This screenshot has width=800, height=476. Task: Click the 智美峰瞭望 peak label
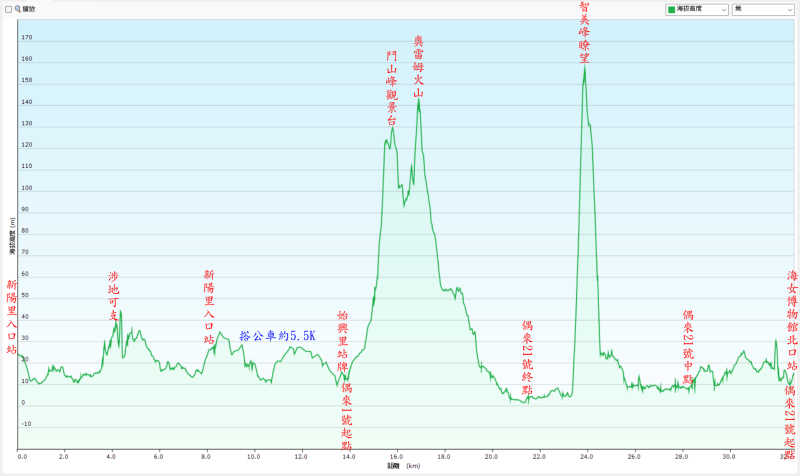tap(584, 32)
